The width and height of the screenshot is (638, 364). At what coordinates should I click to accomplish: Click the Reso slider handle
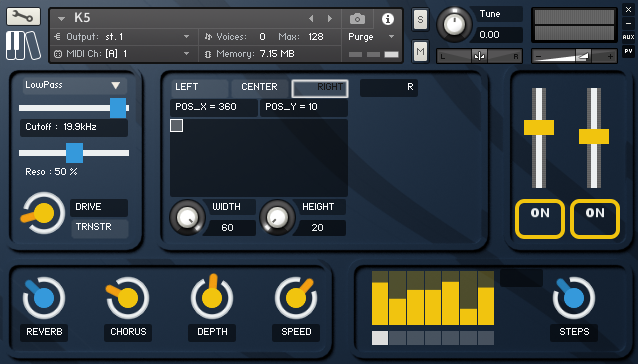pyautogui.click(x=74, y=153)
